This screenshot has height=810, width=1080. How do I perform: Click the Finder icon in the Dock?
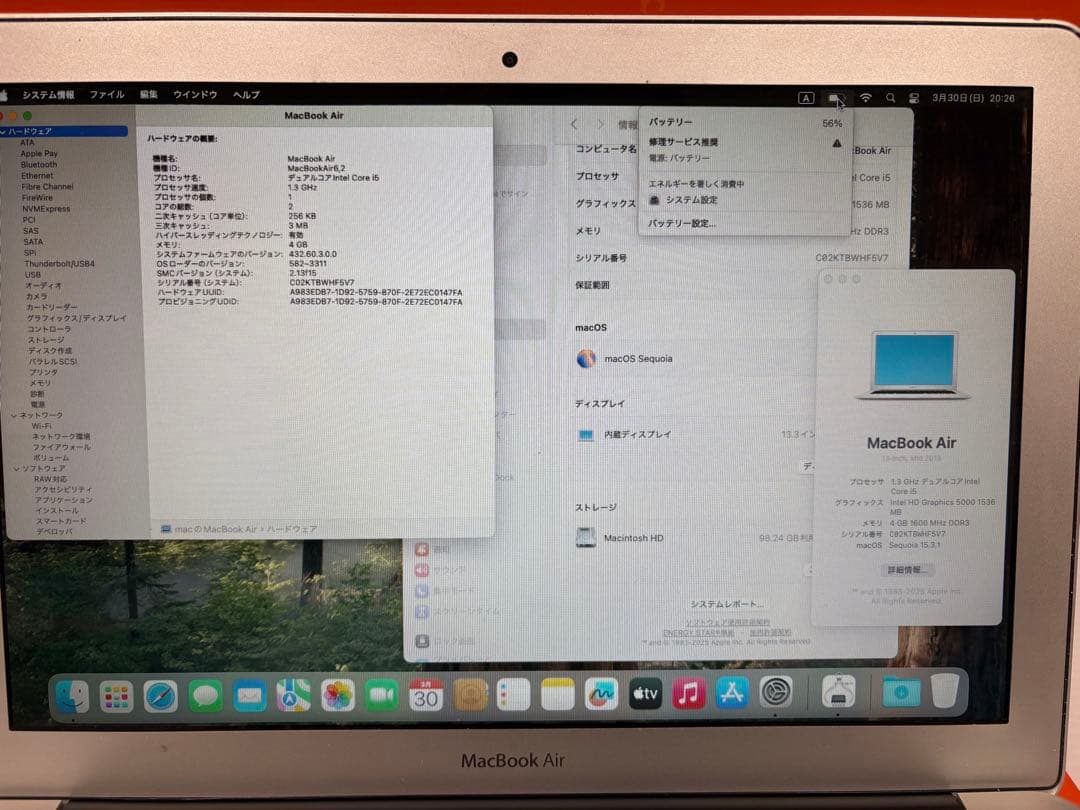[72, 696]
